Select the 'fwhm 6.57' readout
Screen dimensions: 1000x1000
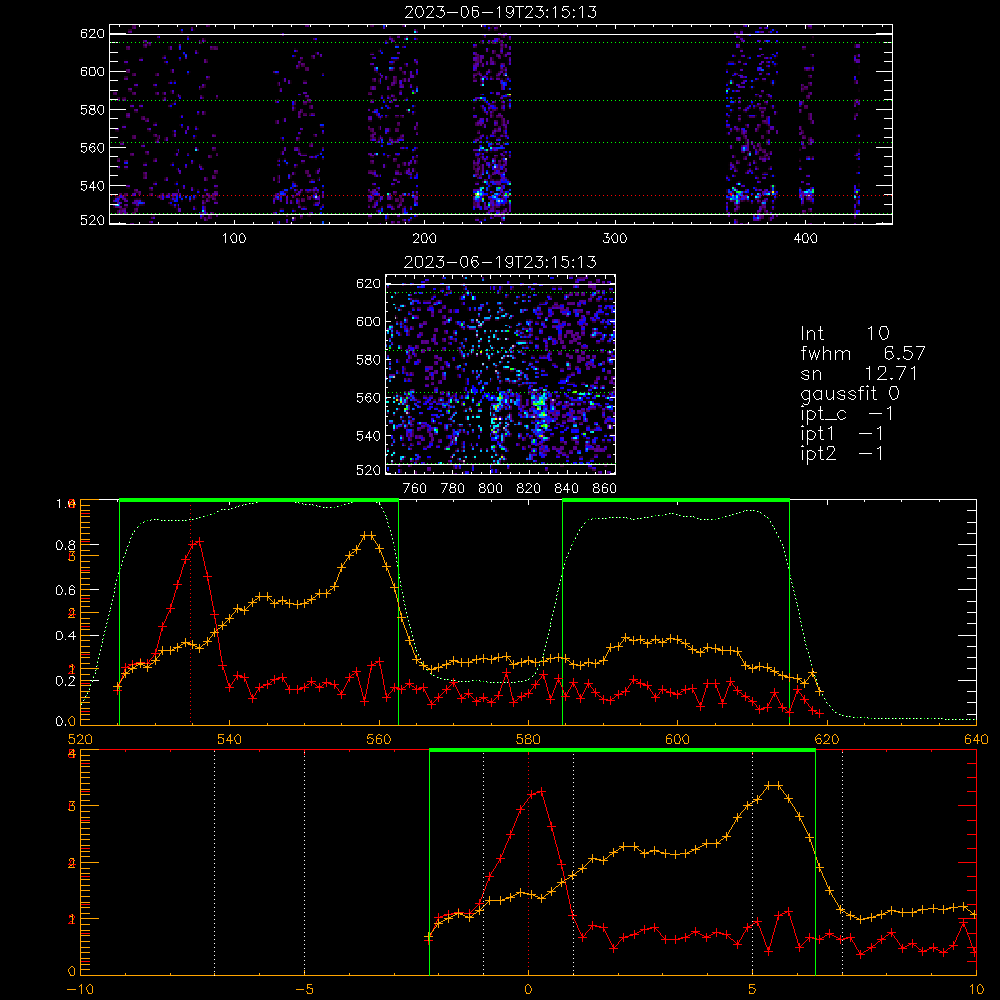(x=863, y=353)
